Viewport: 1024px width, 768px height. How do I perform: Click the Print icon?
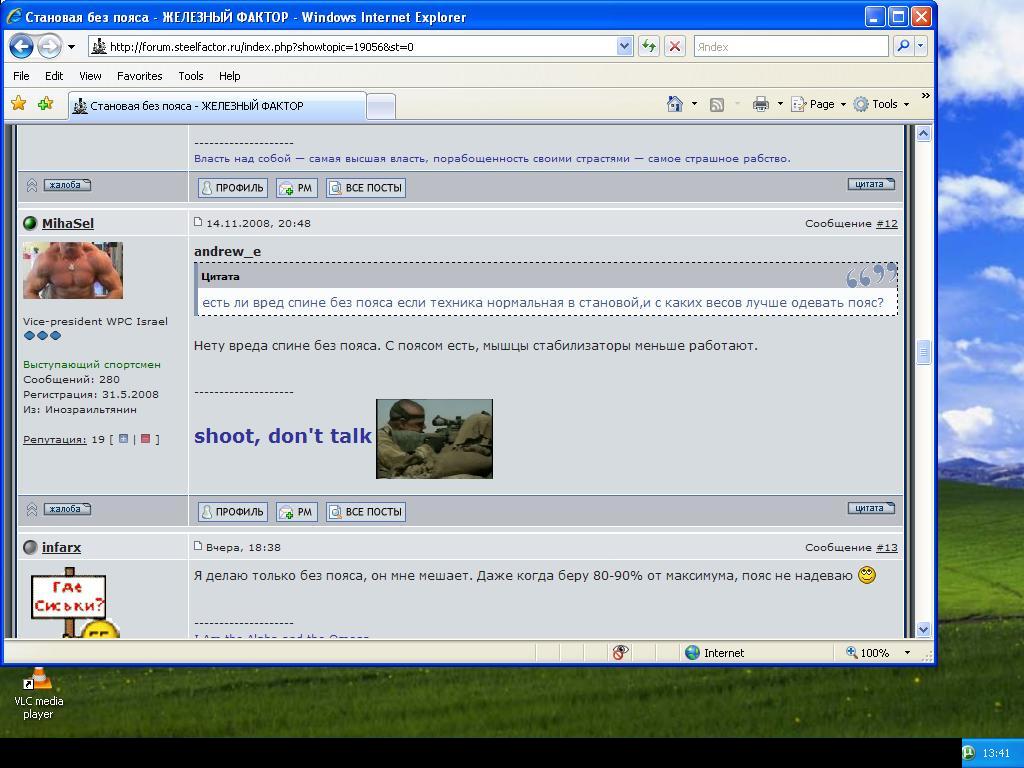tap(760, 104)
